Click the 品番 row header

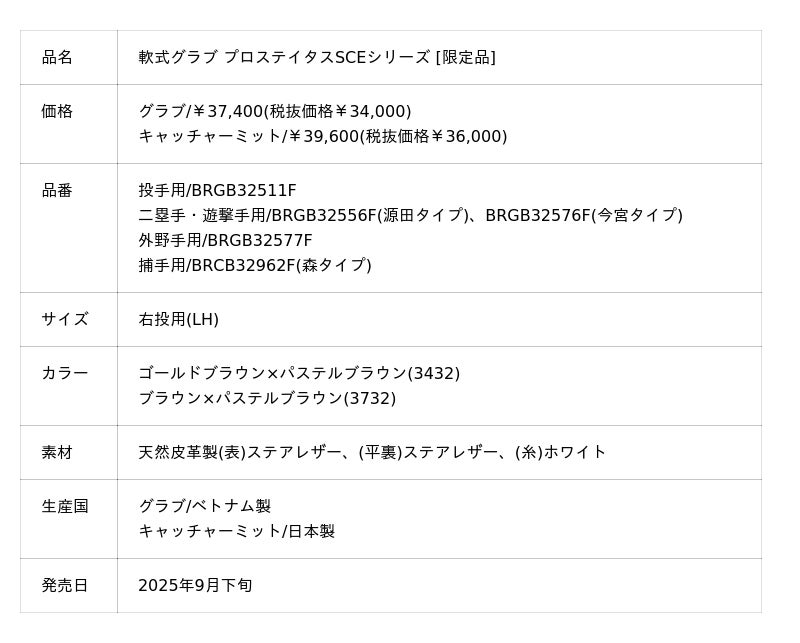click(x=57, y=190)
